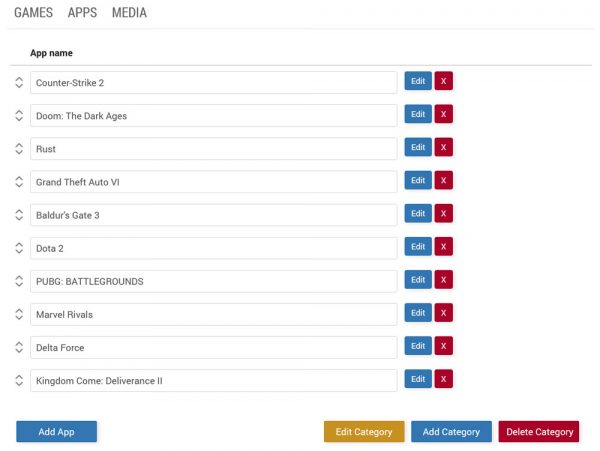Select the MEDIA tab
600x451 pixels.
pyautogui.click(x=129, y=13)
